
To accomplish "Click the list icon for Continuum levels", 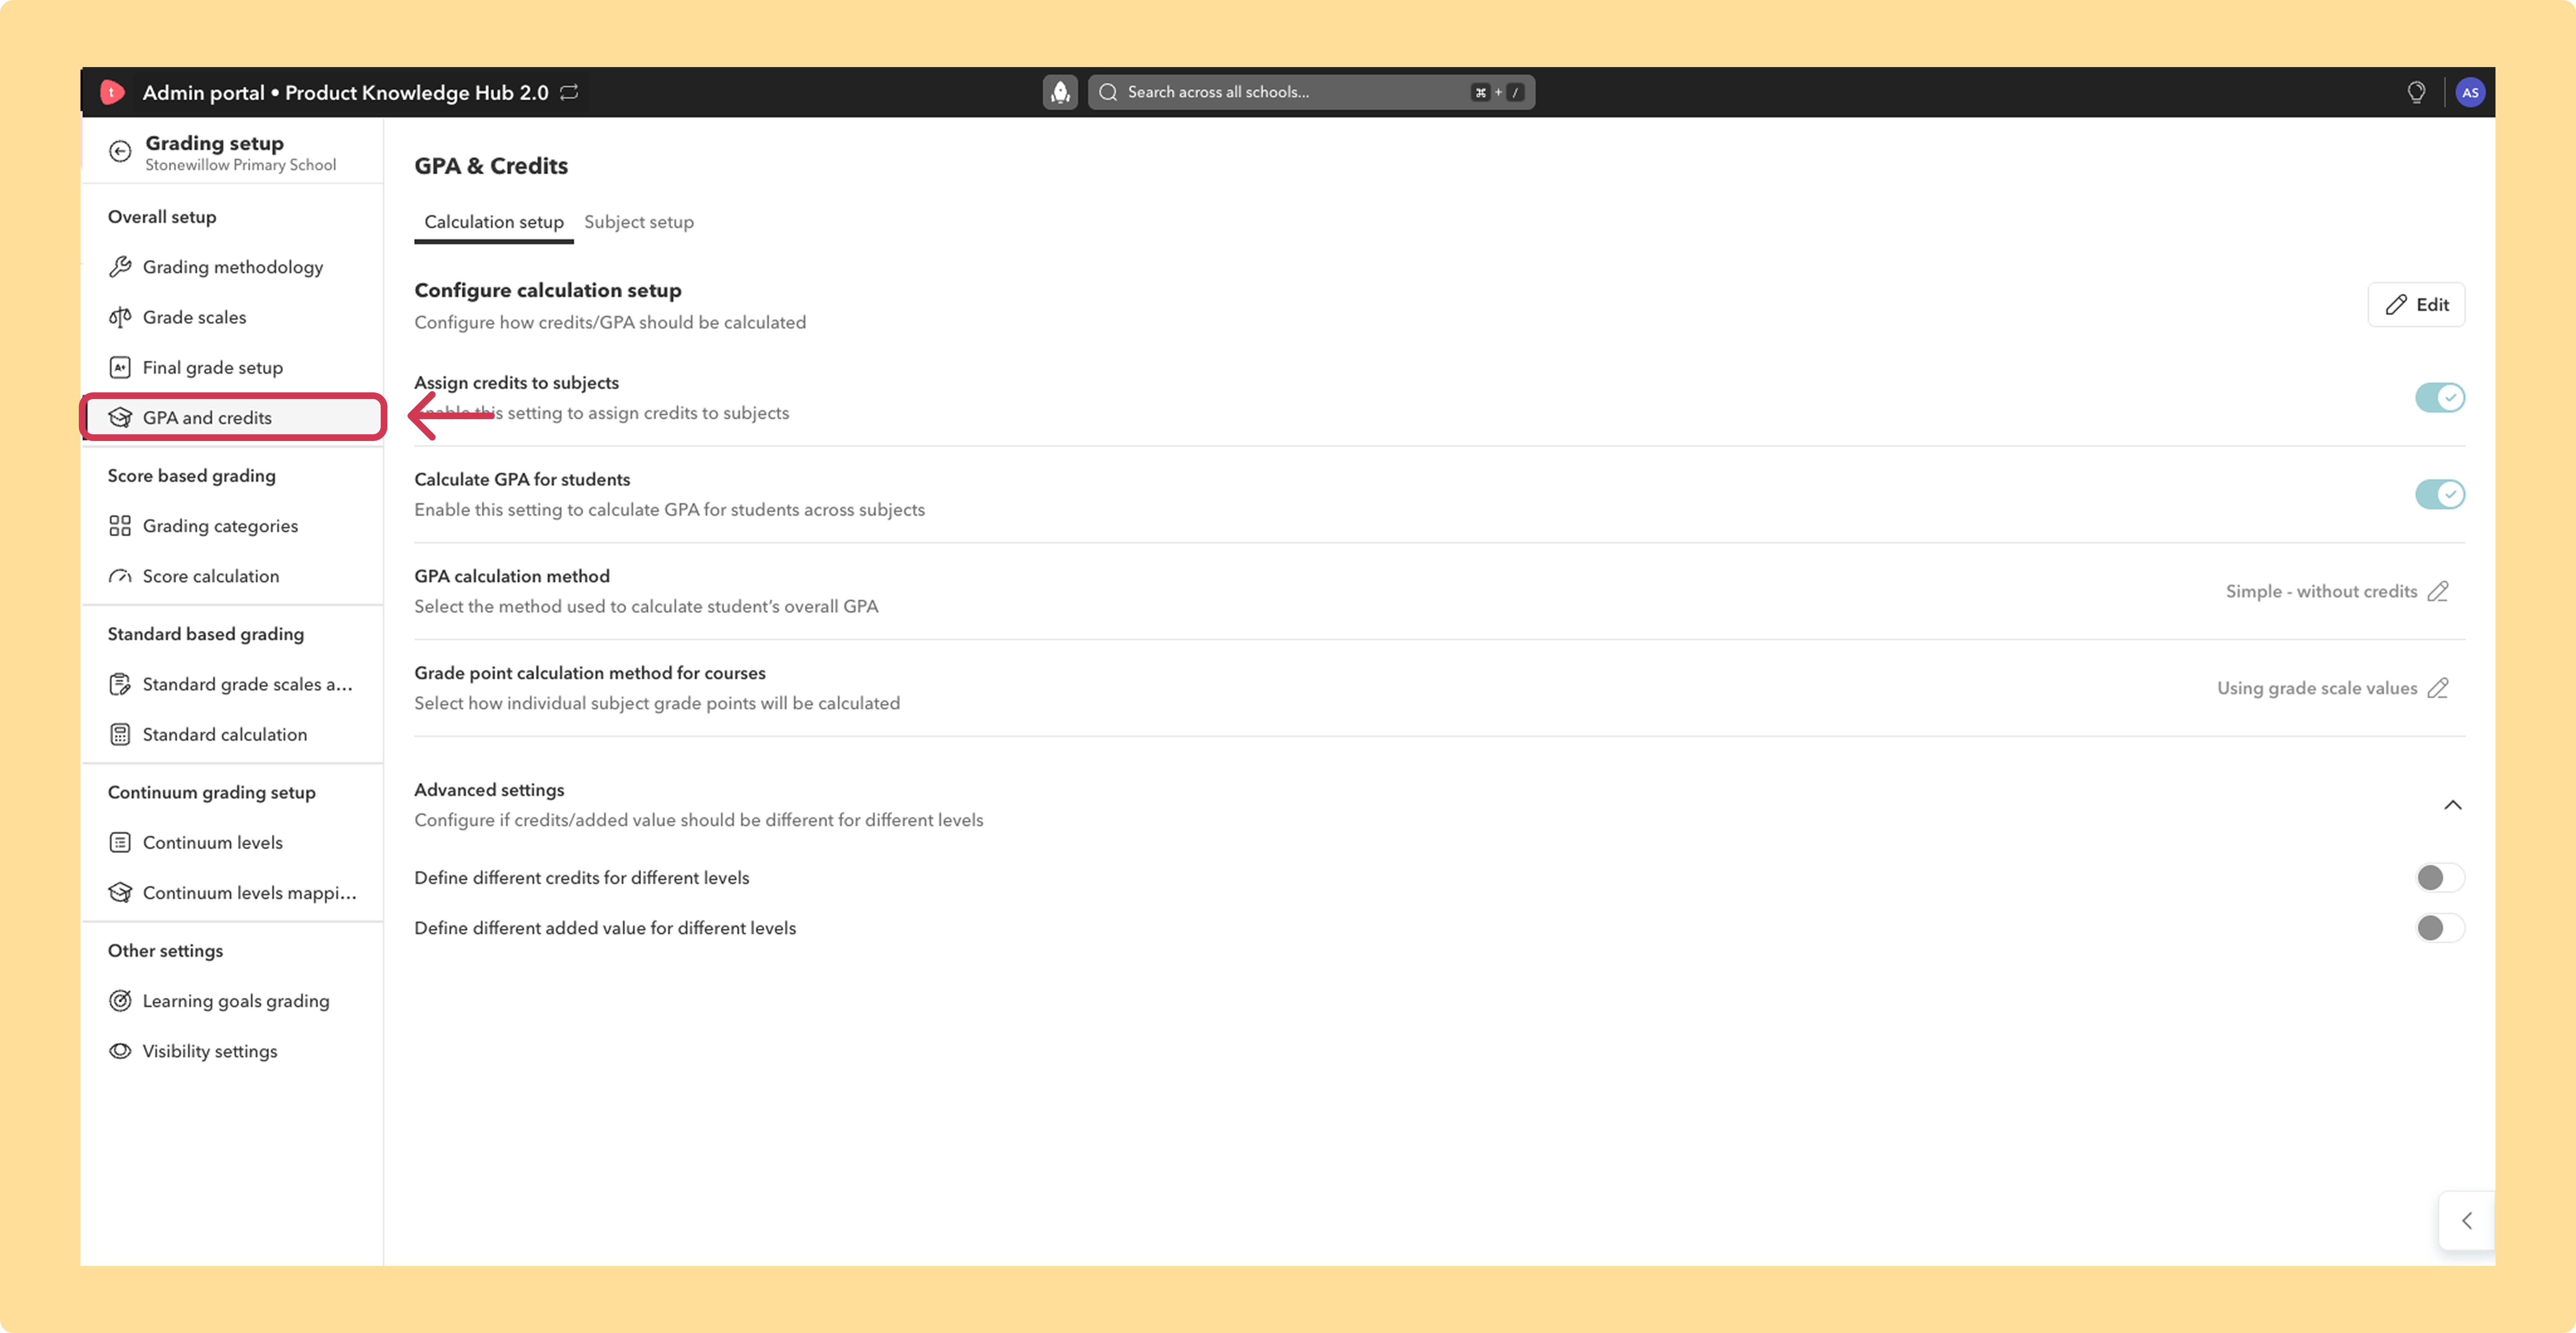I will (x=120, y=842).
